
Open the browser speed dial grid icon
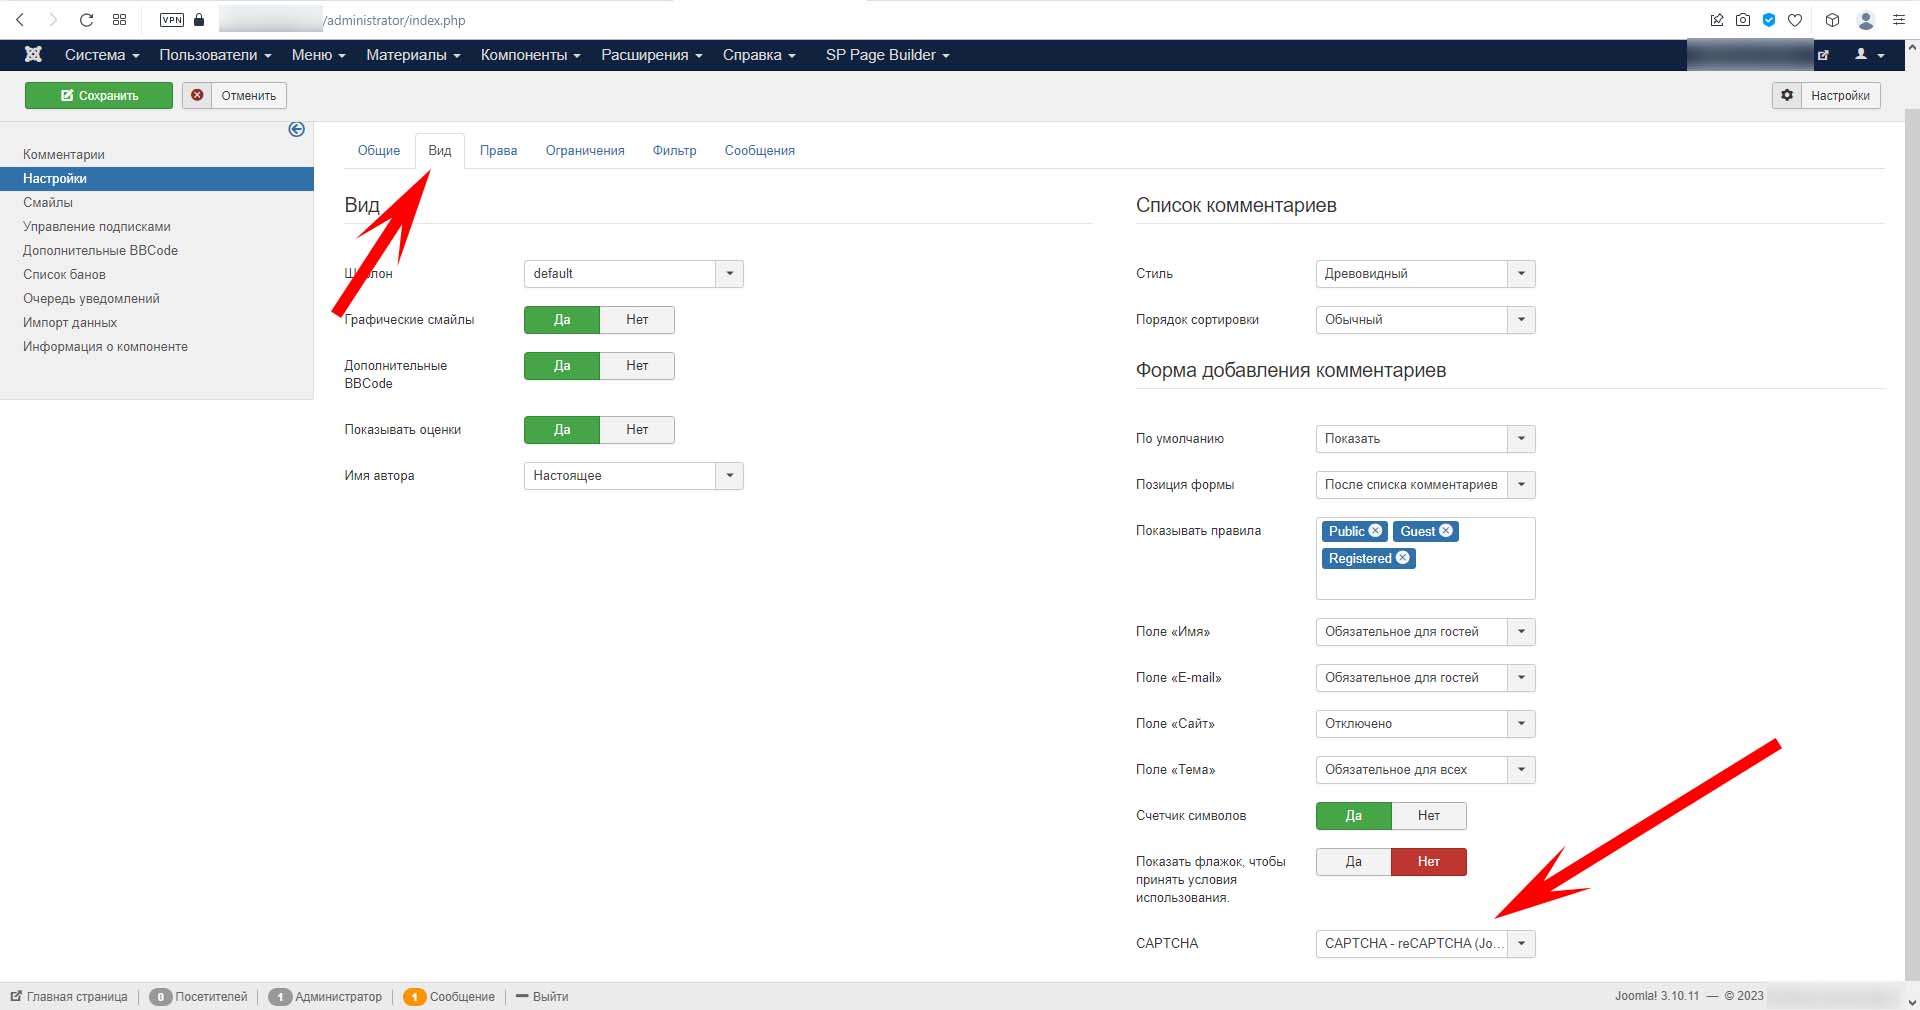coord(119,20)
